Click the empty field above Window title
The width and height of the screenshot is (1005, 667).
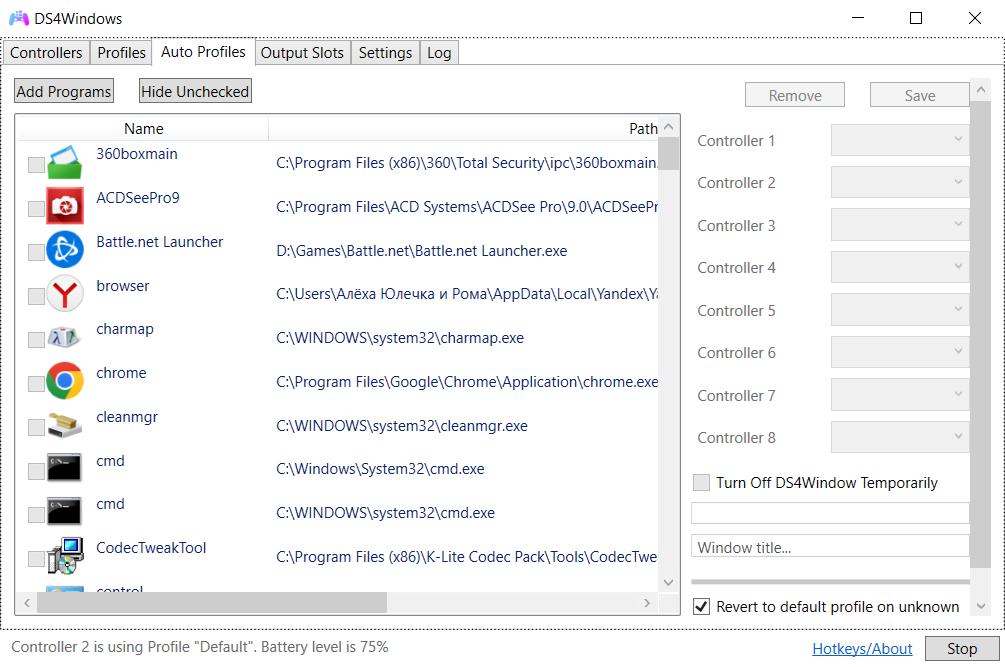click(830, 513)
